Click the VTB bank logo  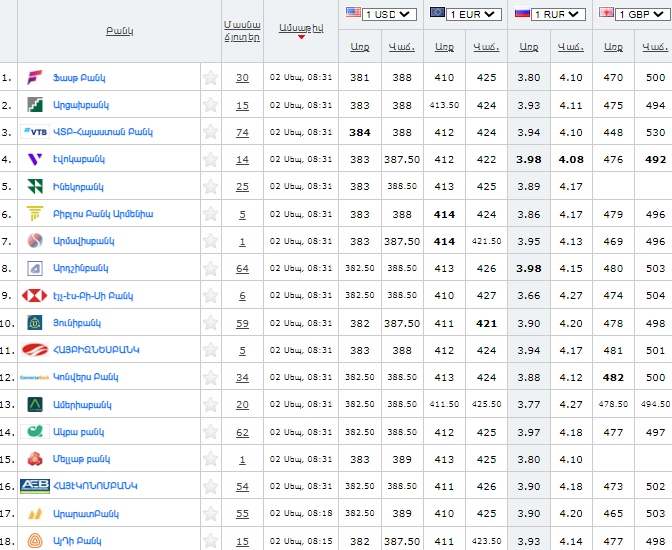tap(35, 132)
